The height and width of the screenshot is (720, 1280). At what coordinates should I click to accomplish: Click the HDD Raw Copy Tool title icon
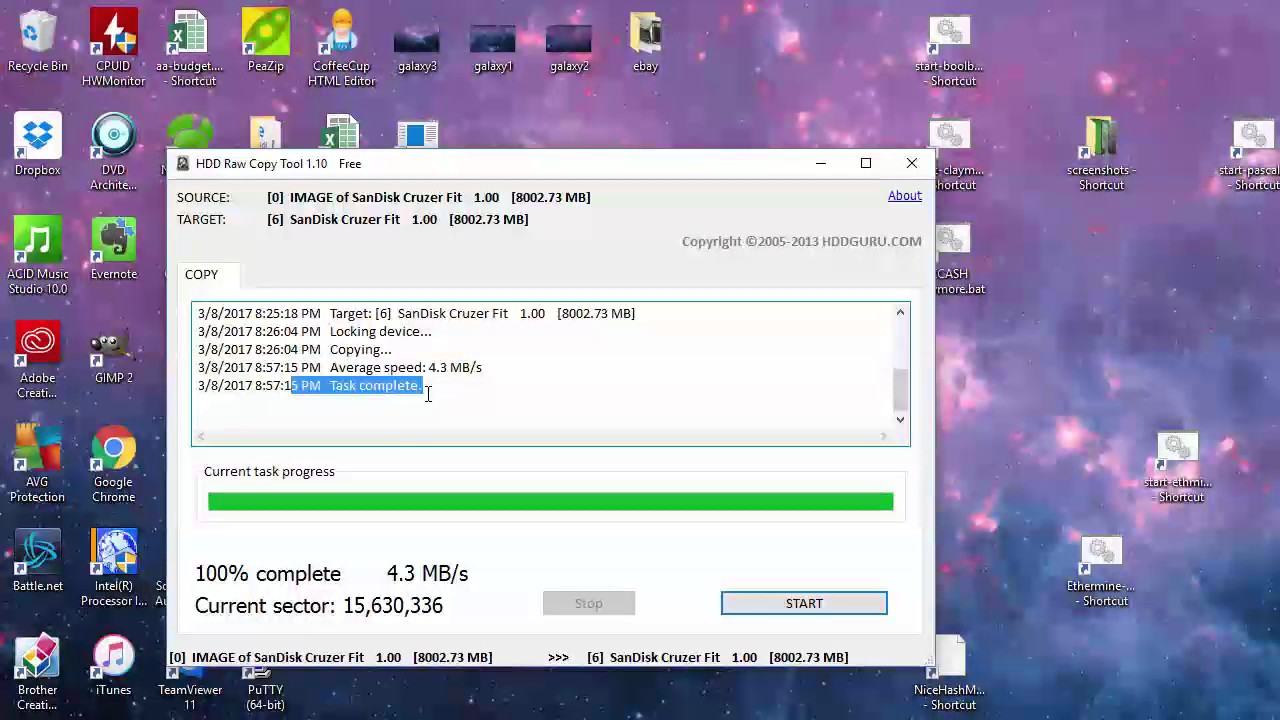[182, 164]
